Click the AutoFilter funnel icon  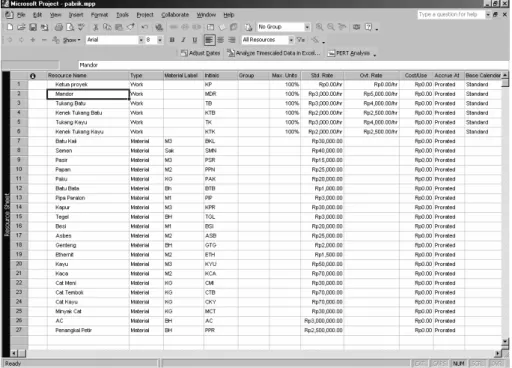coord(301,40)
